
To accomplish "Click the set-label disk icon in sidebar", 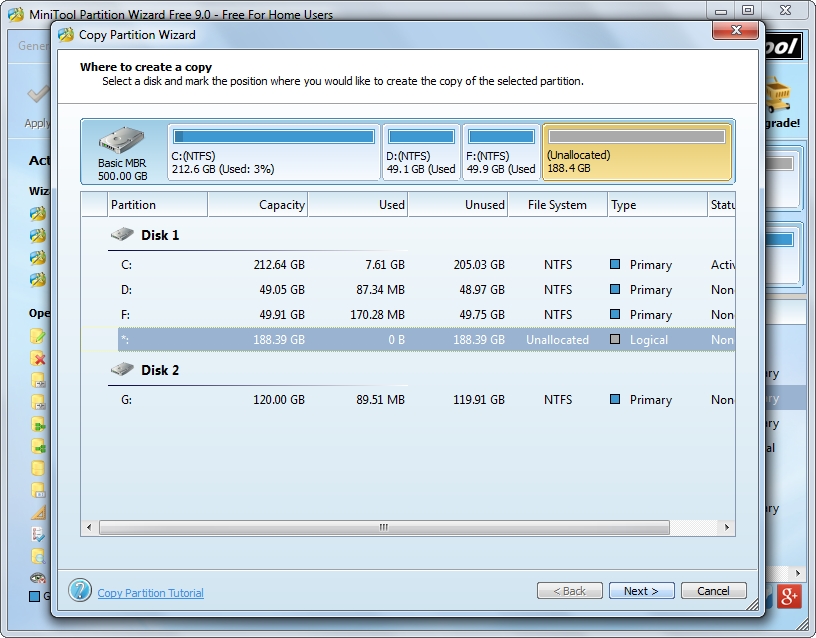I will pos(39,490).
